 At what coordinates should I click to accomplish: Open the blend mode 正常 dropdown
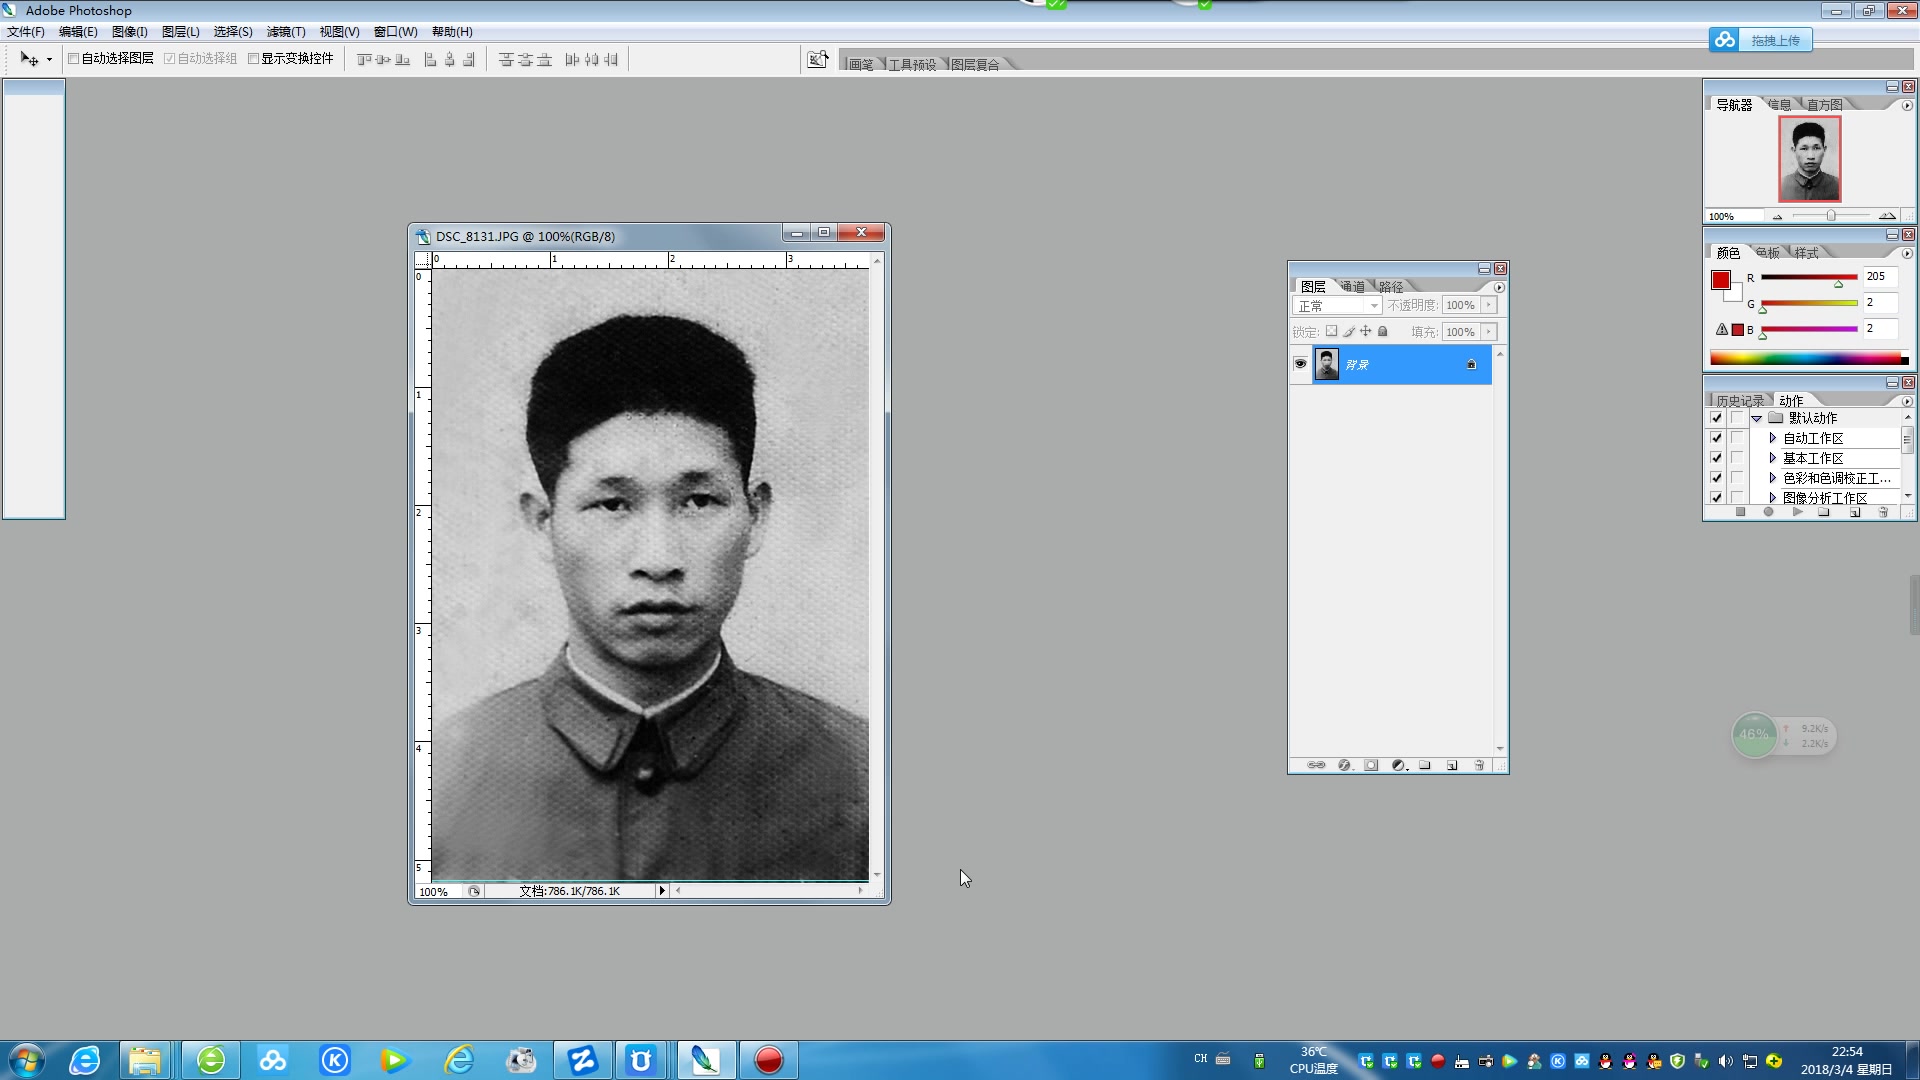1337,306
